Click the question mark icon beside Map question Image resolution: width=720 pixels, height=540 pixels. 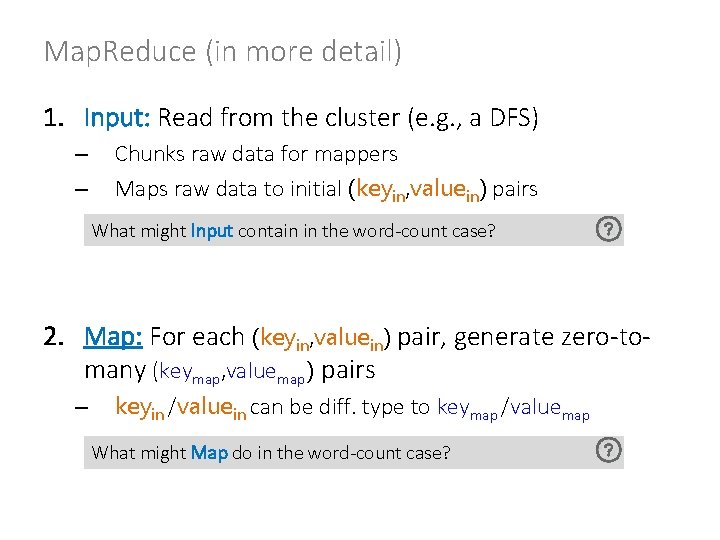[x=608, y=450]
